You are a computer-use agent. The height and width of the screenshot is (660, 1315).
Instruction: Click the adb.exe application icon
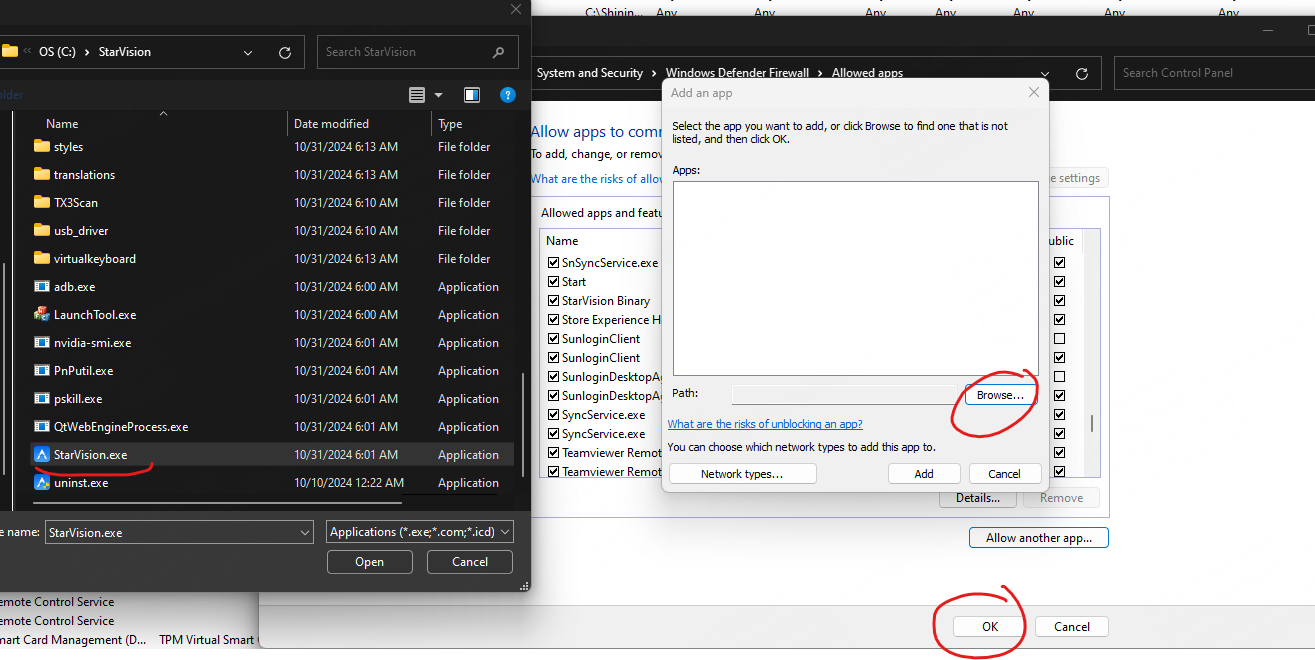(x=42, y=286)
